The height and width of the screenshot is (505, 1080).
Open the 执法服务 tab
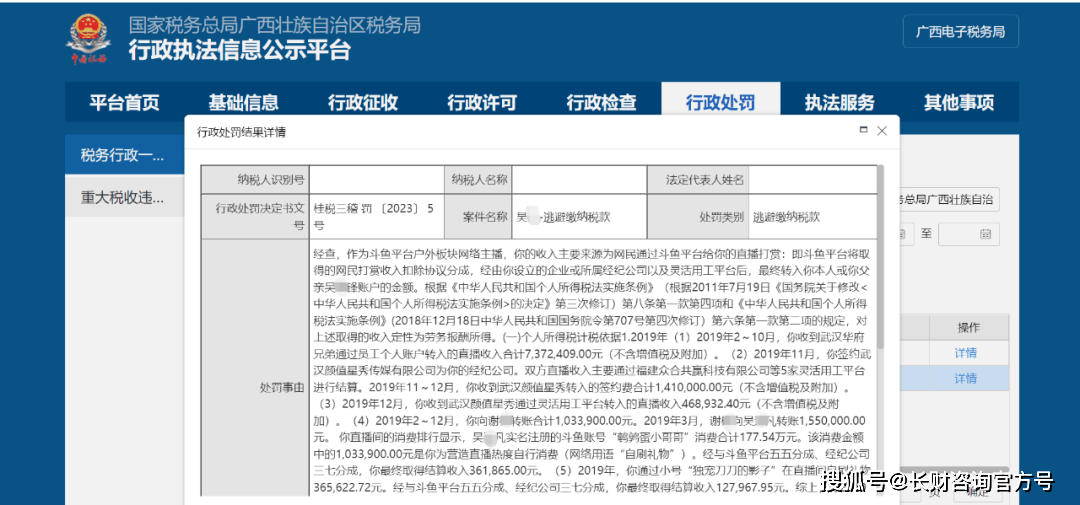tap(840, 103)
